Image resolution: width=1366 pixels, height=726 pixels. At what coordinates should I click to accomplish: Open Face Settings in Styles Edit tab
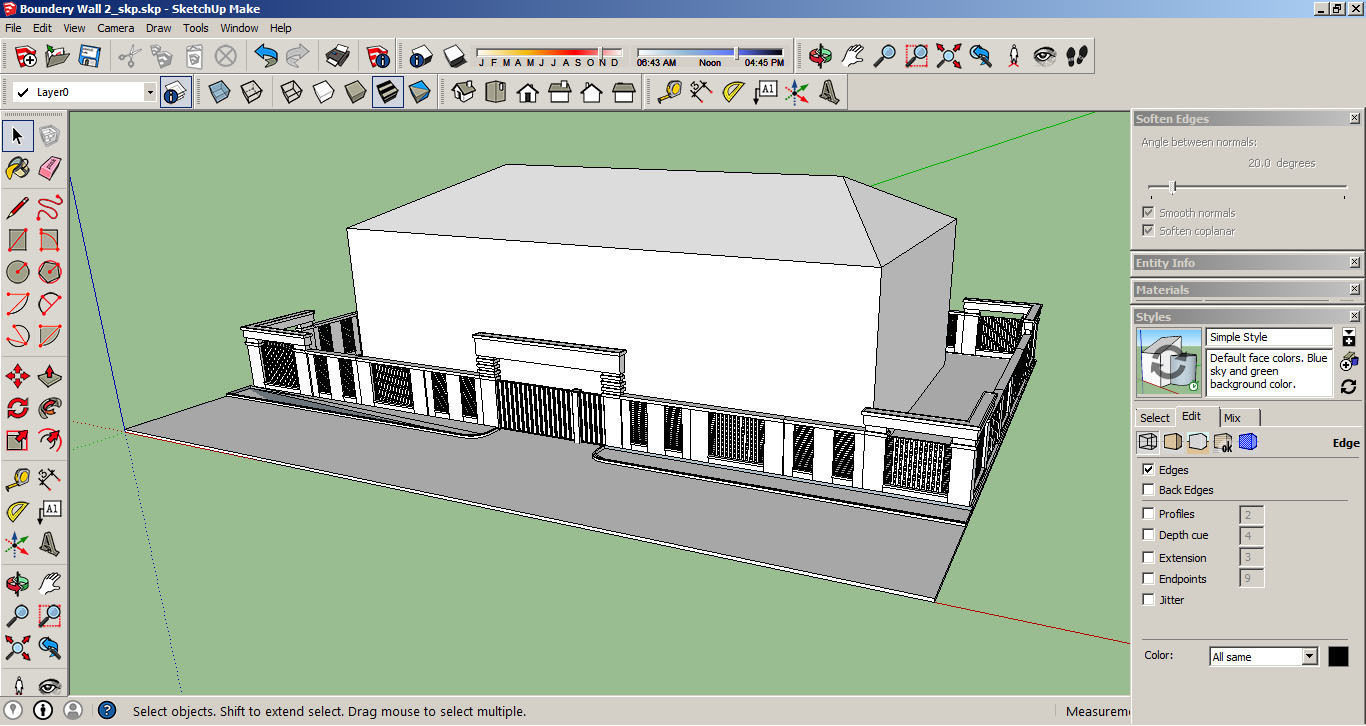click(1173, 442)
